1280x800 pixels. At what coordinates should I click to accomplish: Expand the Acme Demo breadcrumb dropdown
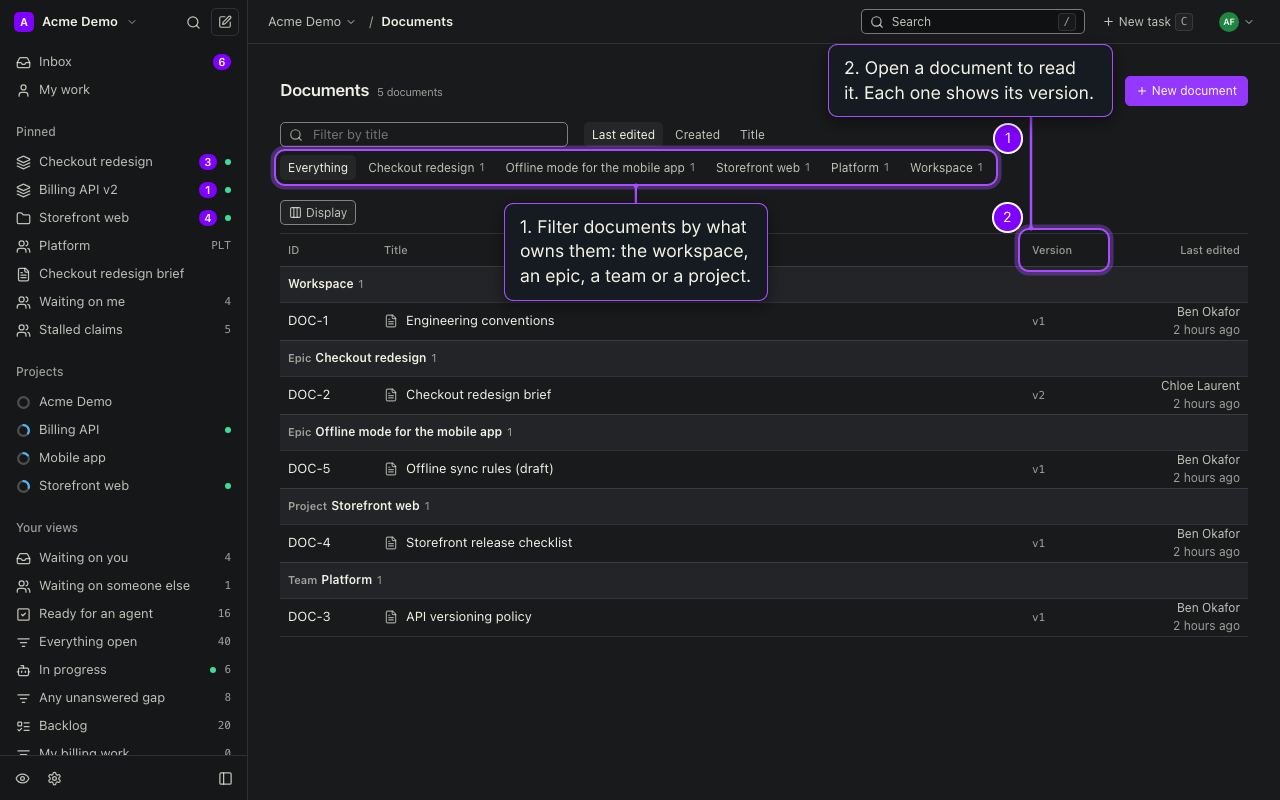coord(311,22)
